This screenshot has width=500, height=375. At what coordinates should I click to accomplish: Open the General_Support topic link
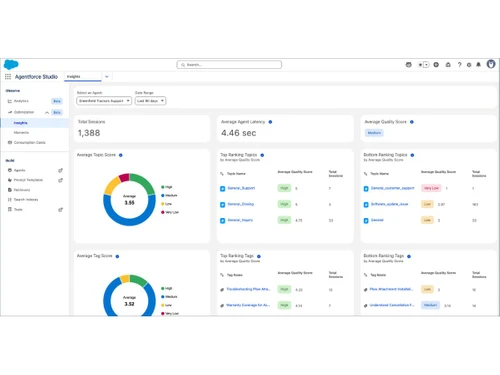coord(241,188)
